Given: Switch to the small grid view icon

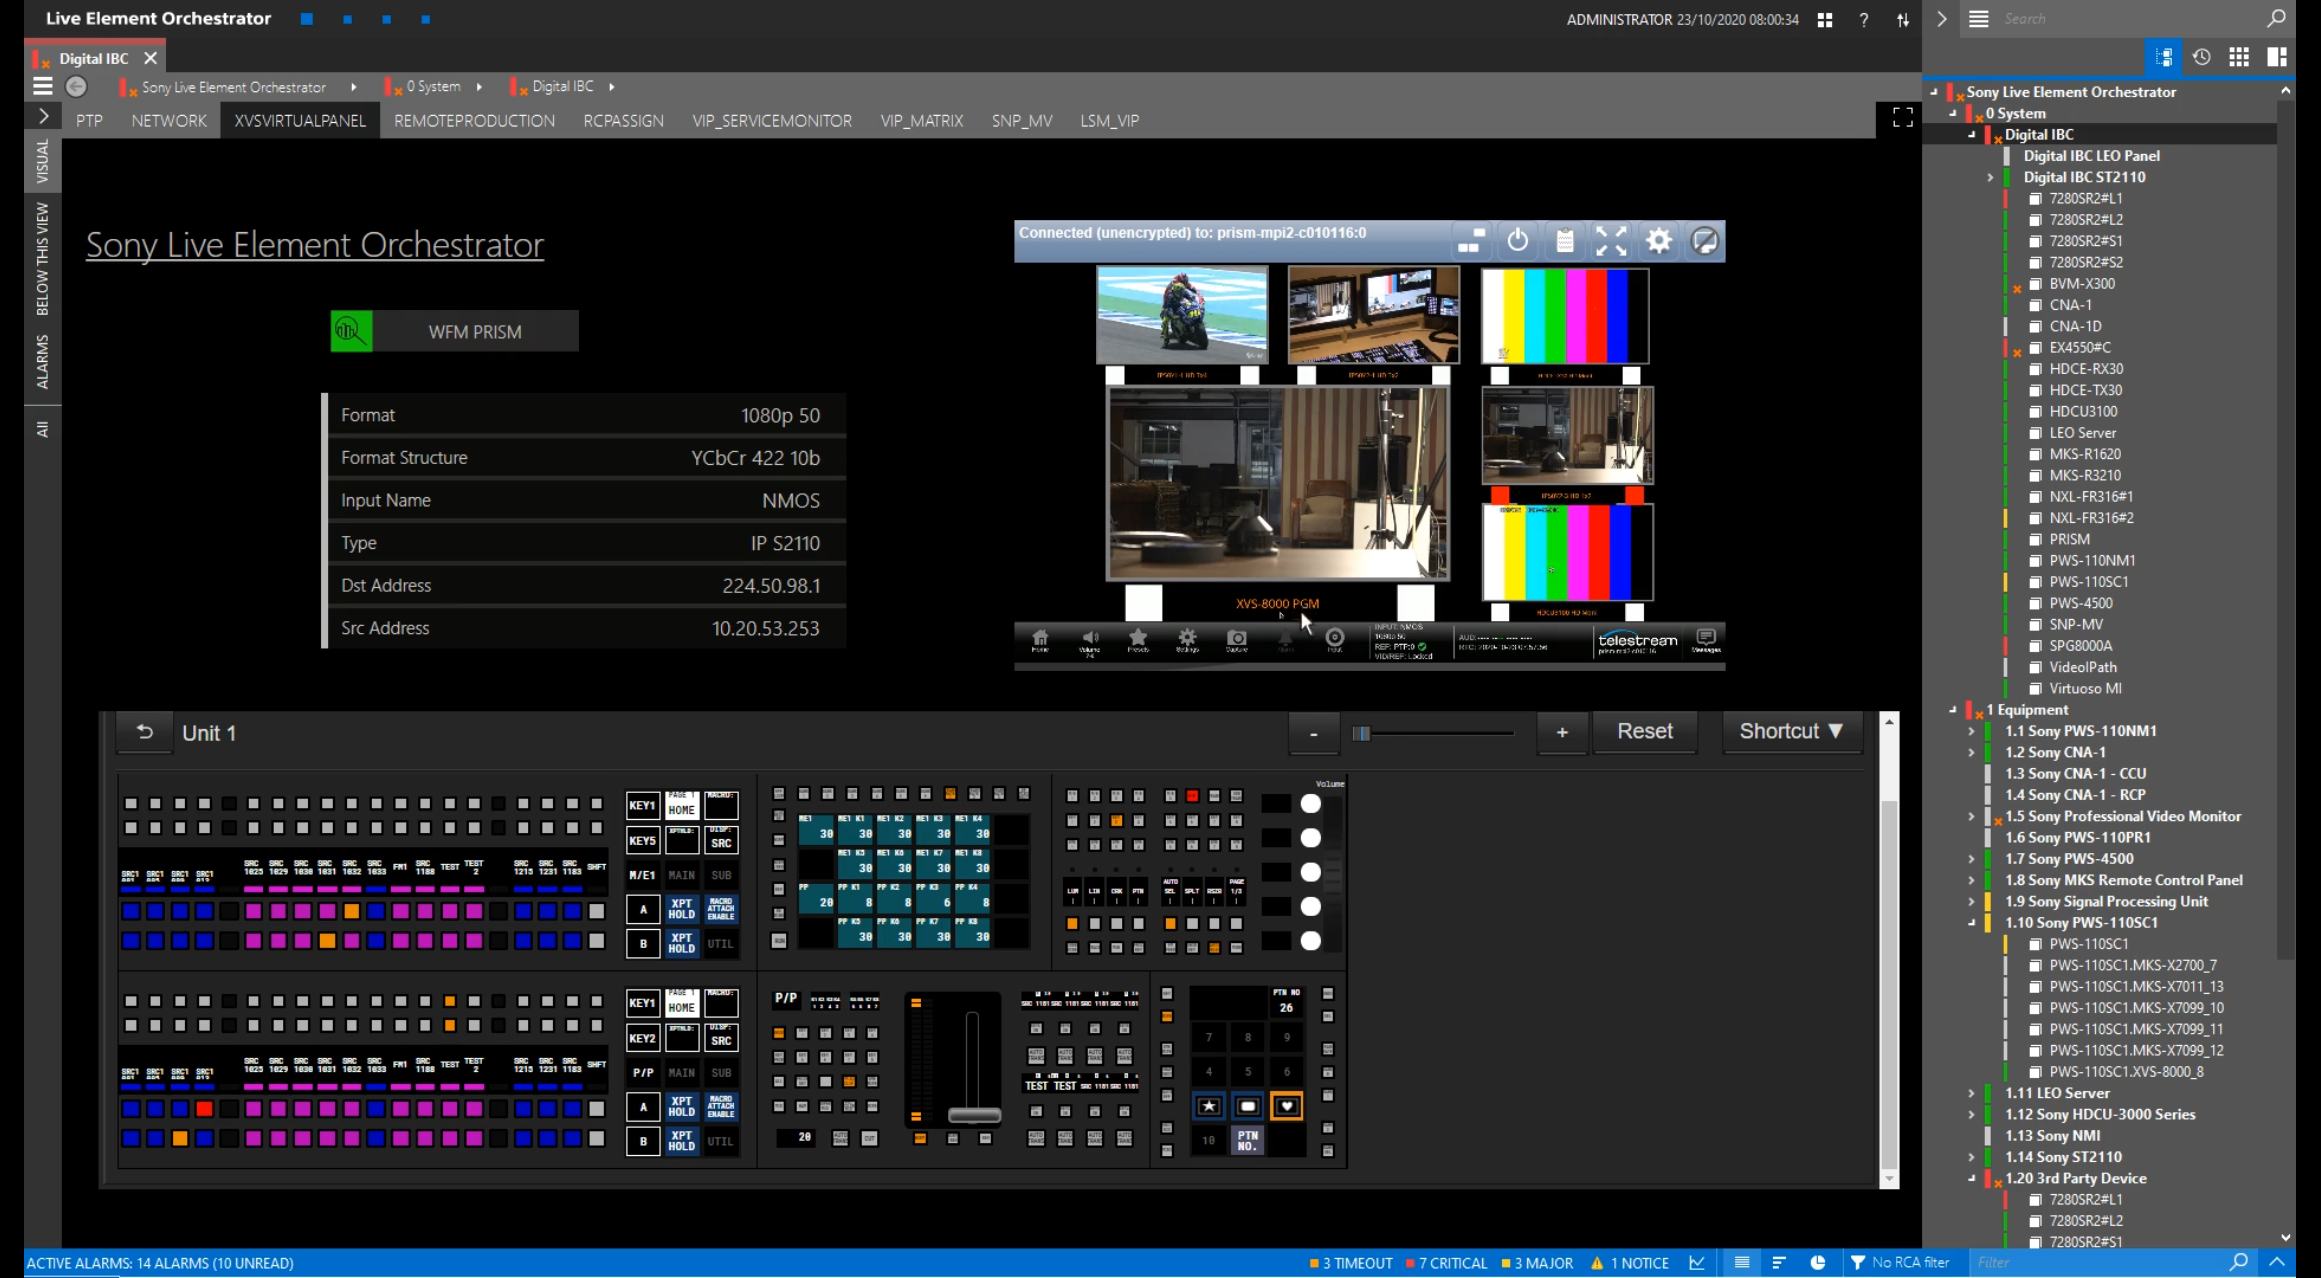Looking at the screenshot, I should pos(2239,57).
